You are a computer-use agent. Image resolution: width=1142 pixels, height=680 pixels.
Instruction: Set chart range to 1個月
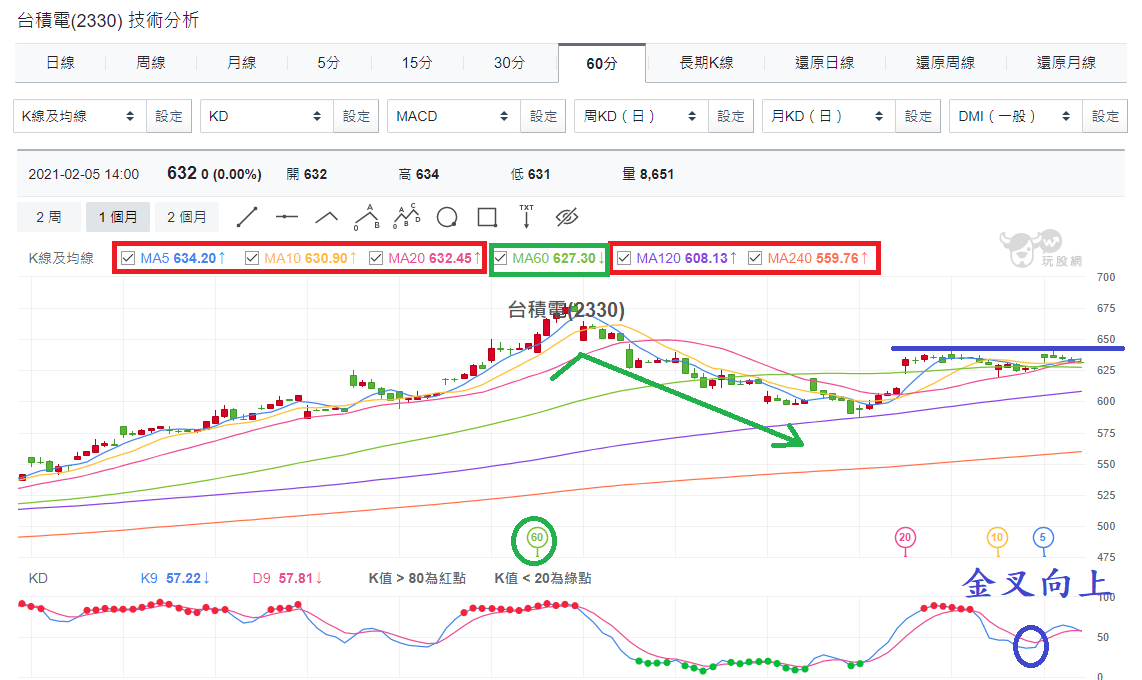pyautogui.click(x=118, y=217)
